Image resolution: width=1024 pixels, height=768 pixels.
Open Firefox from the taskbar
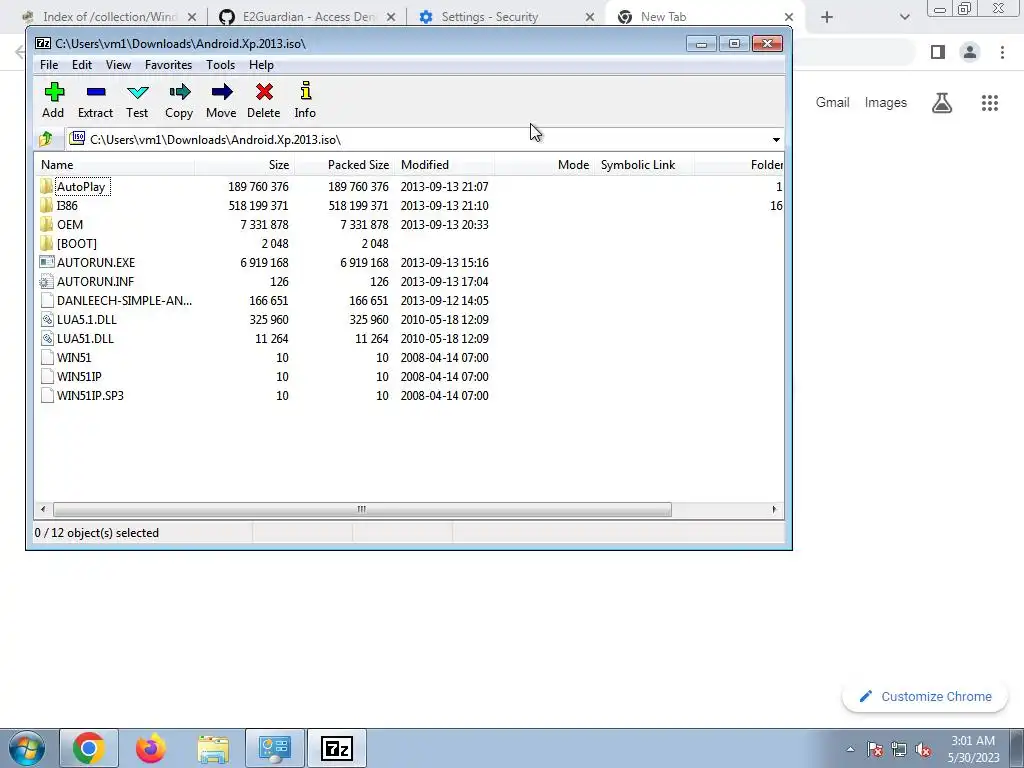151,748
